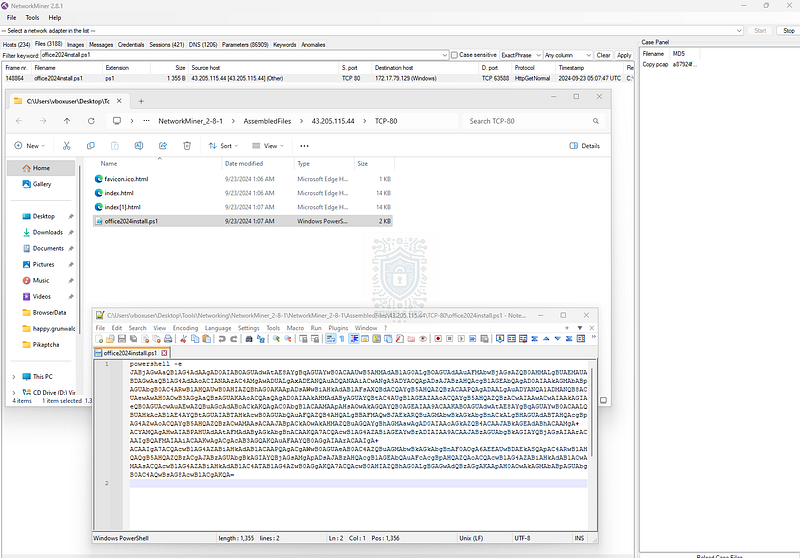Screen dimensions: 800x558
Task: Click the Cut scissors icon in Notepad++
Action: pyautogui.click(x=184, y=339)
